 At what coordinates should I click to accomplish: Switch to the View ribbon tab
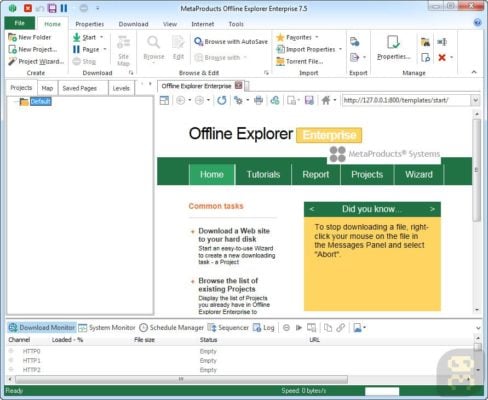click(x=170, y=24)
